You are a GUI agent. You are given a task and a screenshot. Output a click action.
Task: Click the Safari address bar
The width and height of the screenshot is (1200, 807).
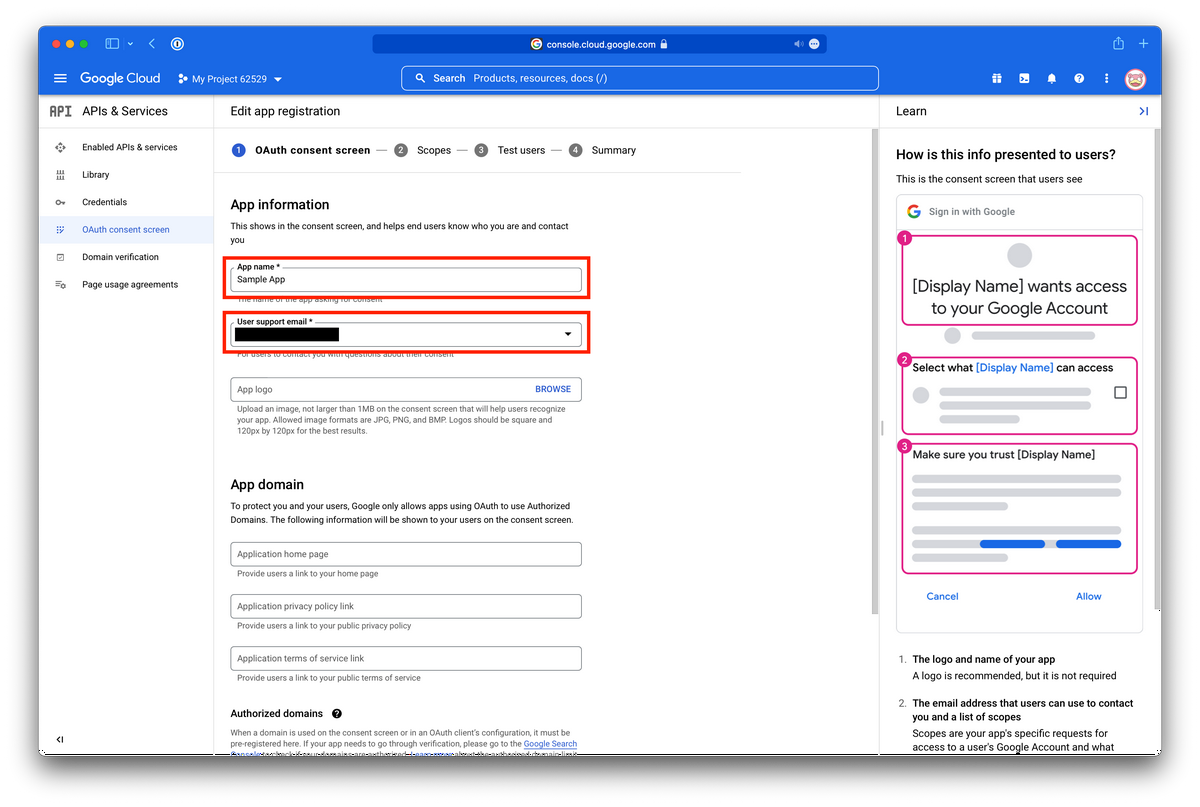coord(600,44)
